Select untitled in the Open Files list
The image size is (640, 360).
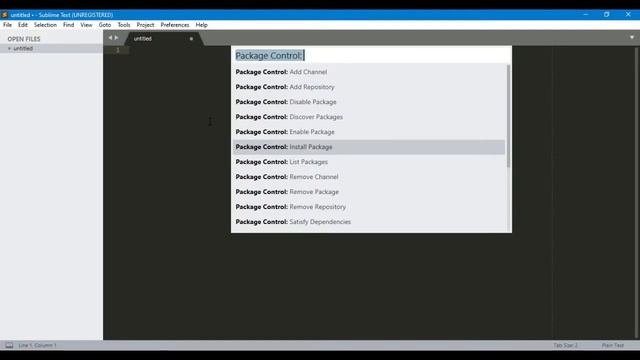coord(51,49)
